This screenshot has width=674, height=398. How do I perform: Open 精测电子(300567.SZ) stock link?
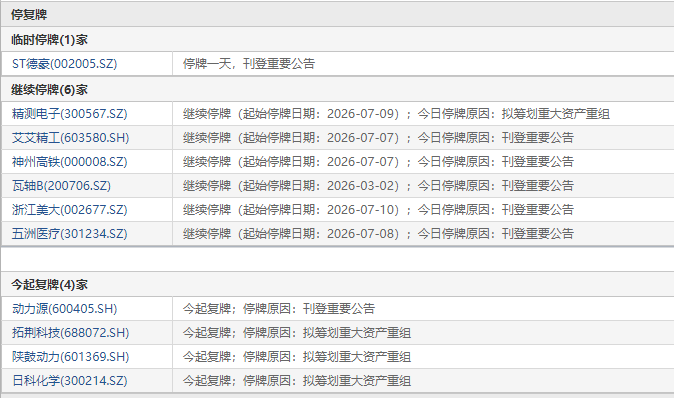pyautogui.click(x=70, y=114)
